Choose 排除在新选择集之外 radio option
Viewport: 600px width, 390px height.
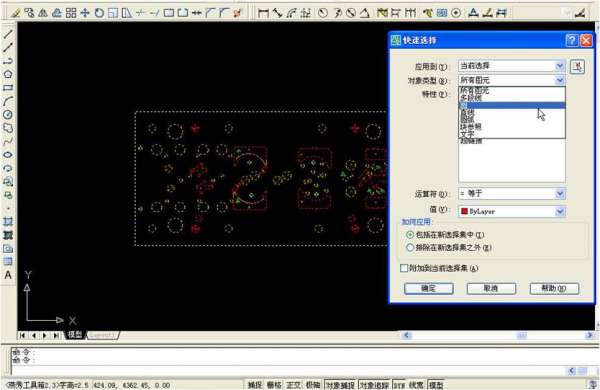449,248
